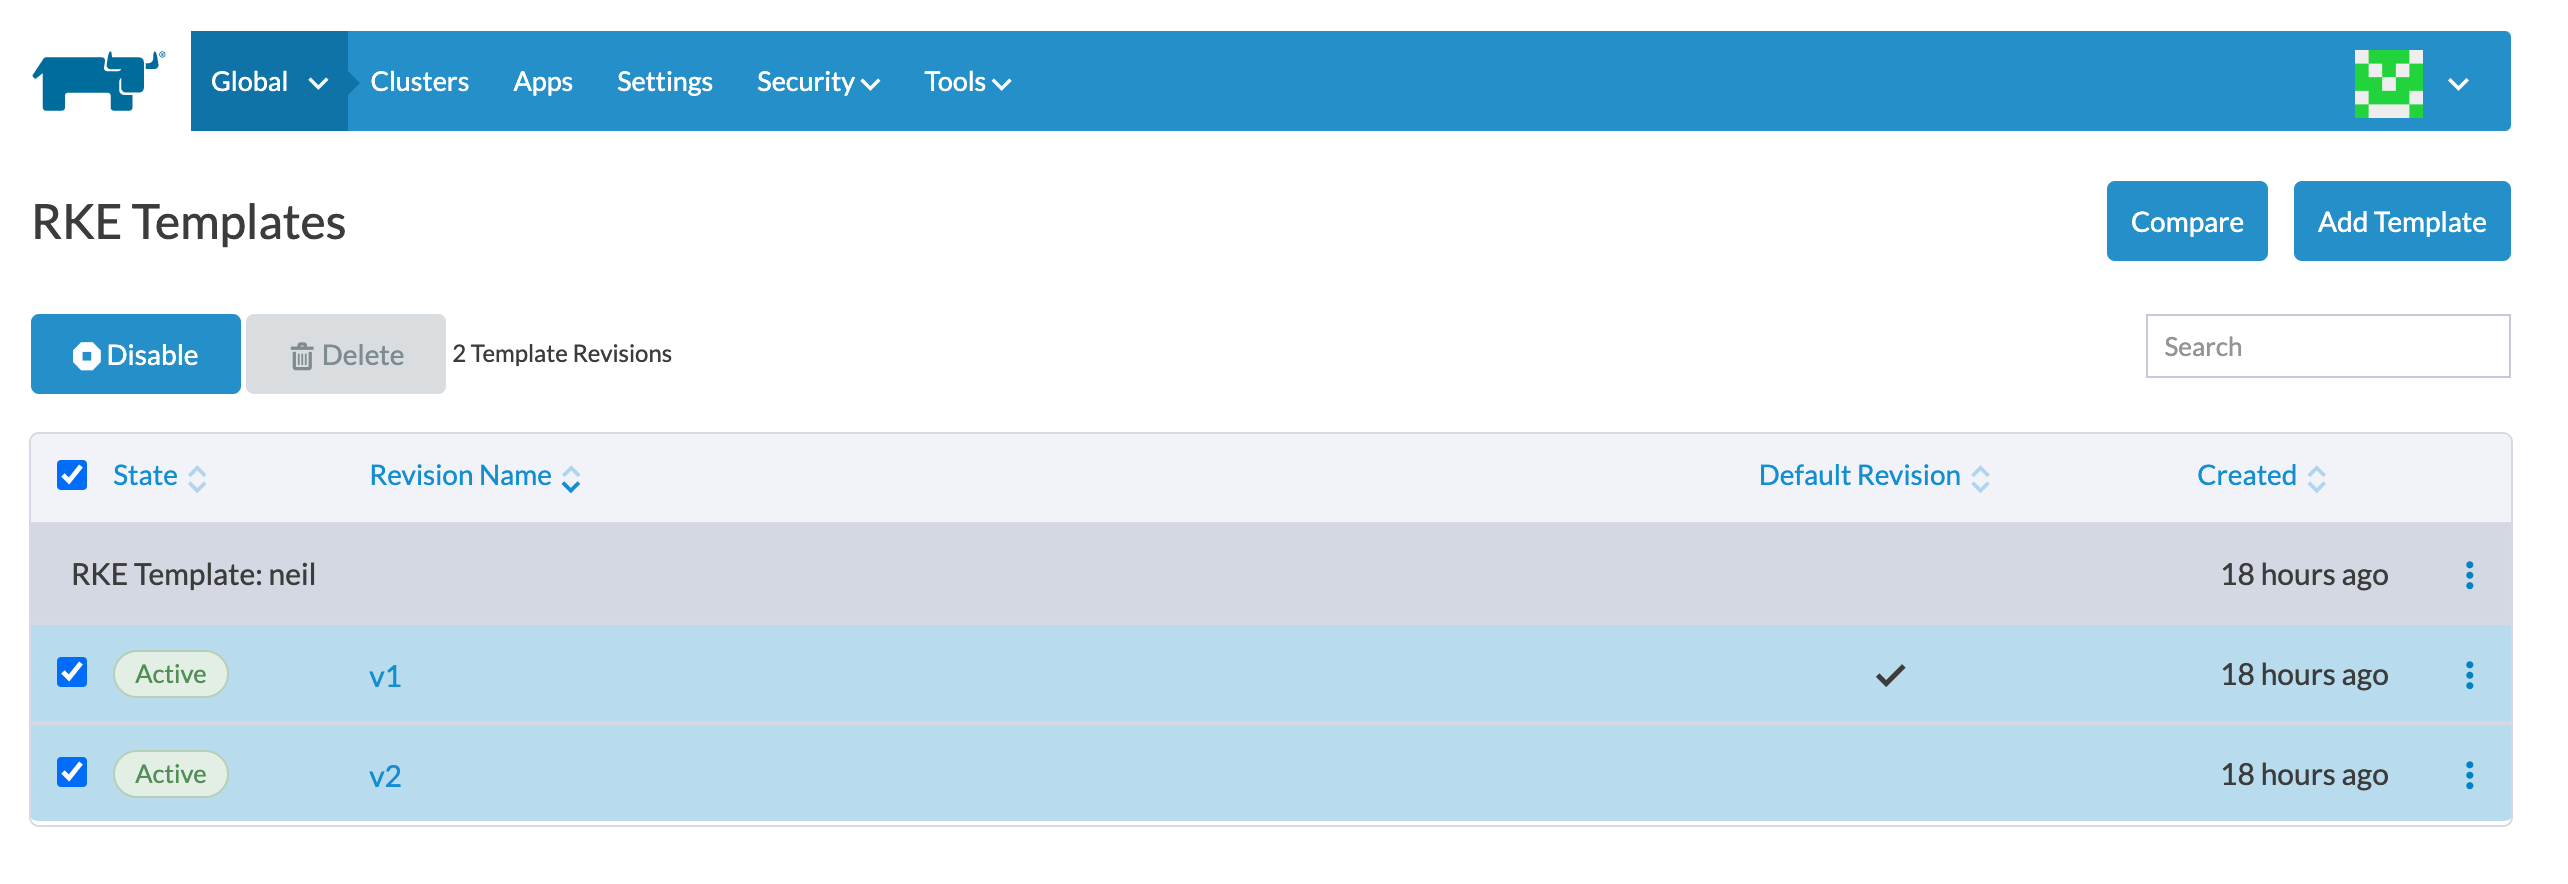Sort by State column arrows
The height and width of the screenshot is (884, 2568).
click(x=198, y=479)
